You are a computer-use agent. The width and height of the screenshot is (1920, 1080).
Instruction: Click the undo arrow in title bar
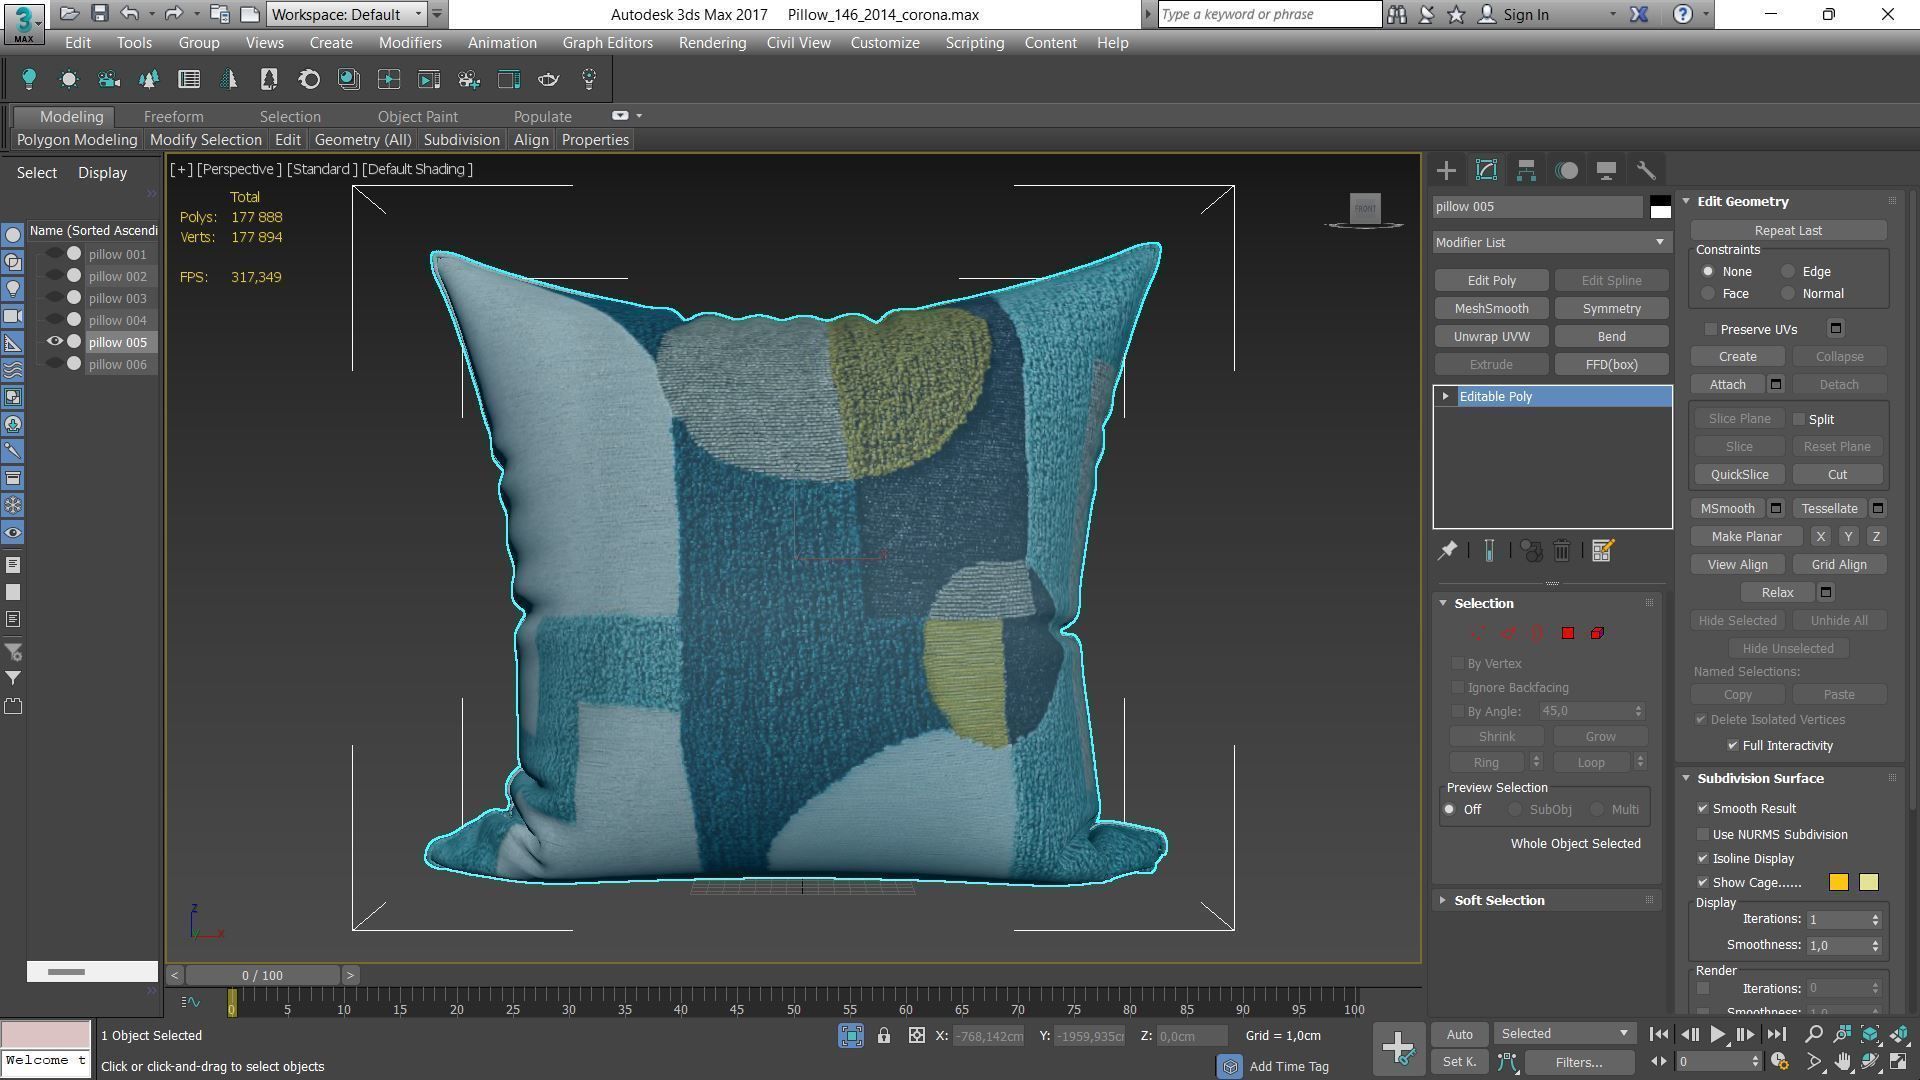129,14
